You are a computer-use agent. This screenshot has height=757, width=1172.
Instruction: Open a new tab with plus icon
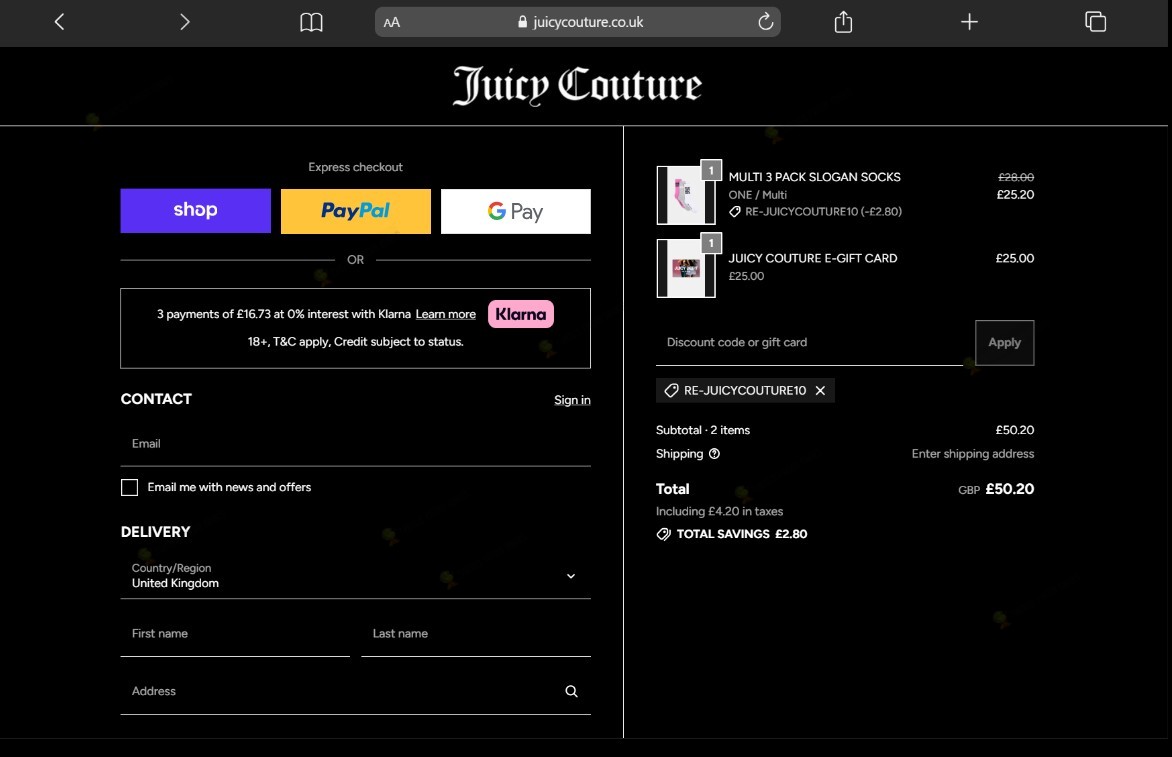tap(969, 22)
